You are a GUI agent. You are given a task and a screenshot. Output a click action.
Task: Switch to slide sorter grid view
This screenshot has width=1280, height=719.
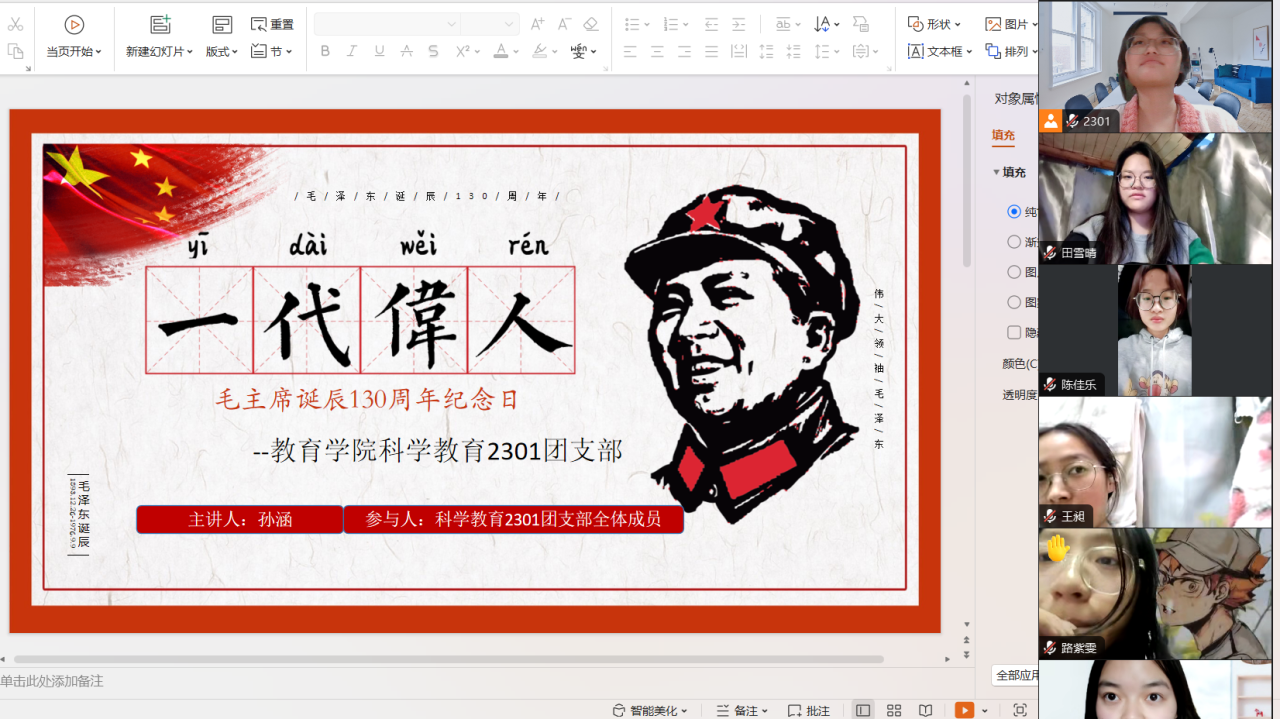coord(894,710)
